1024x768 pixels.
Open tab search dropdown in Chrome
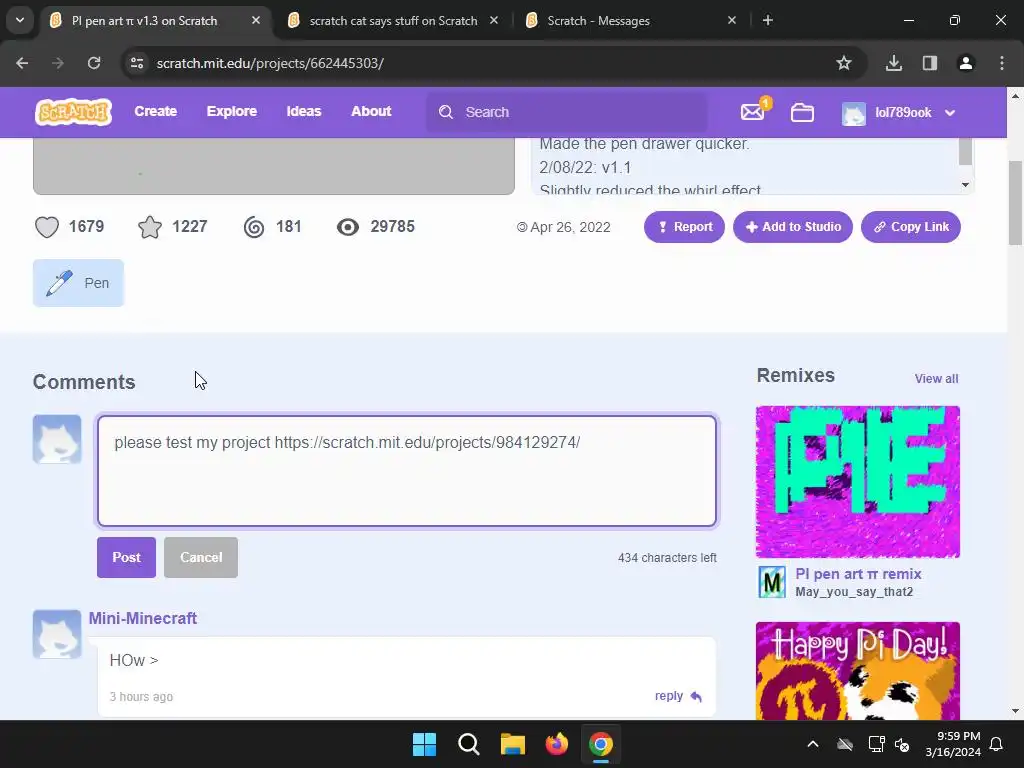(20, 20)
